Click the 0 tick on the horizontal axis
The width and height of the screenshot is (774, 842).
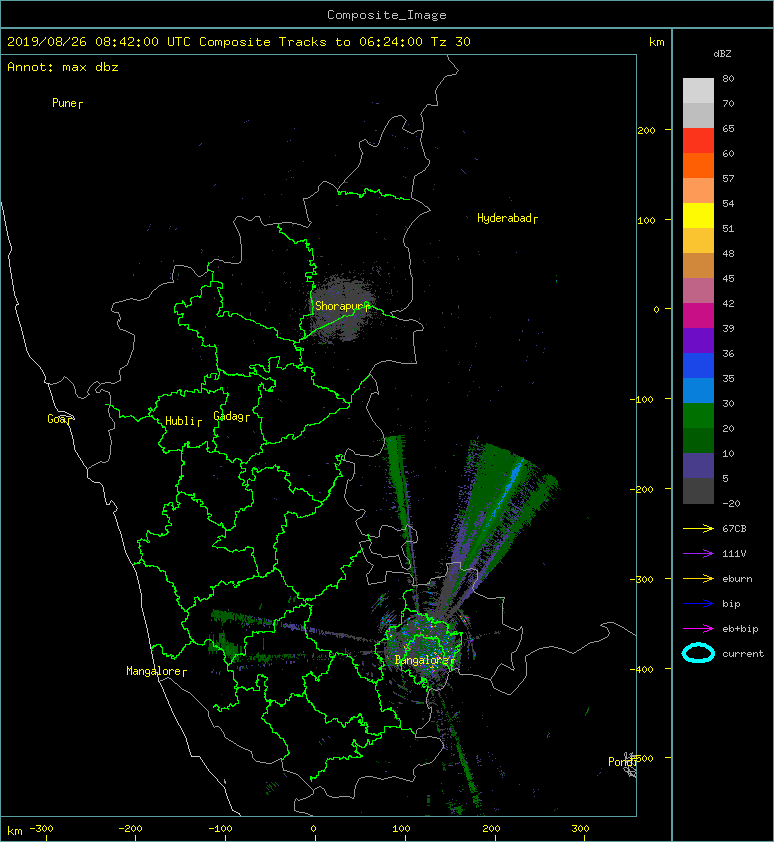click(313, 829)
